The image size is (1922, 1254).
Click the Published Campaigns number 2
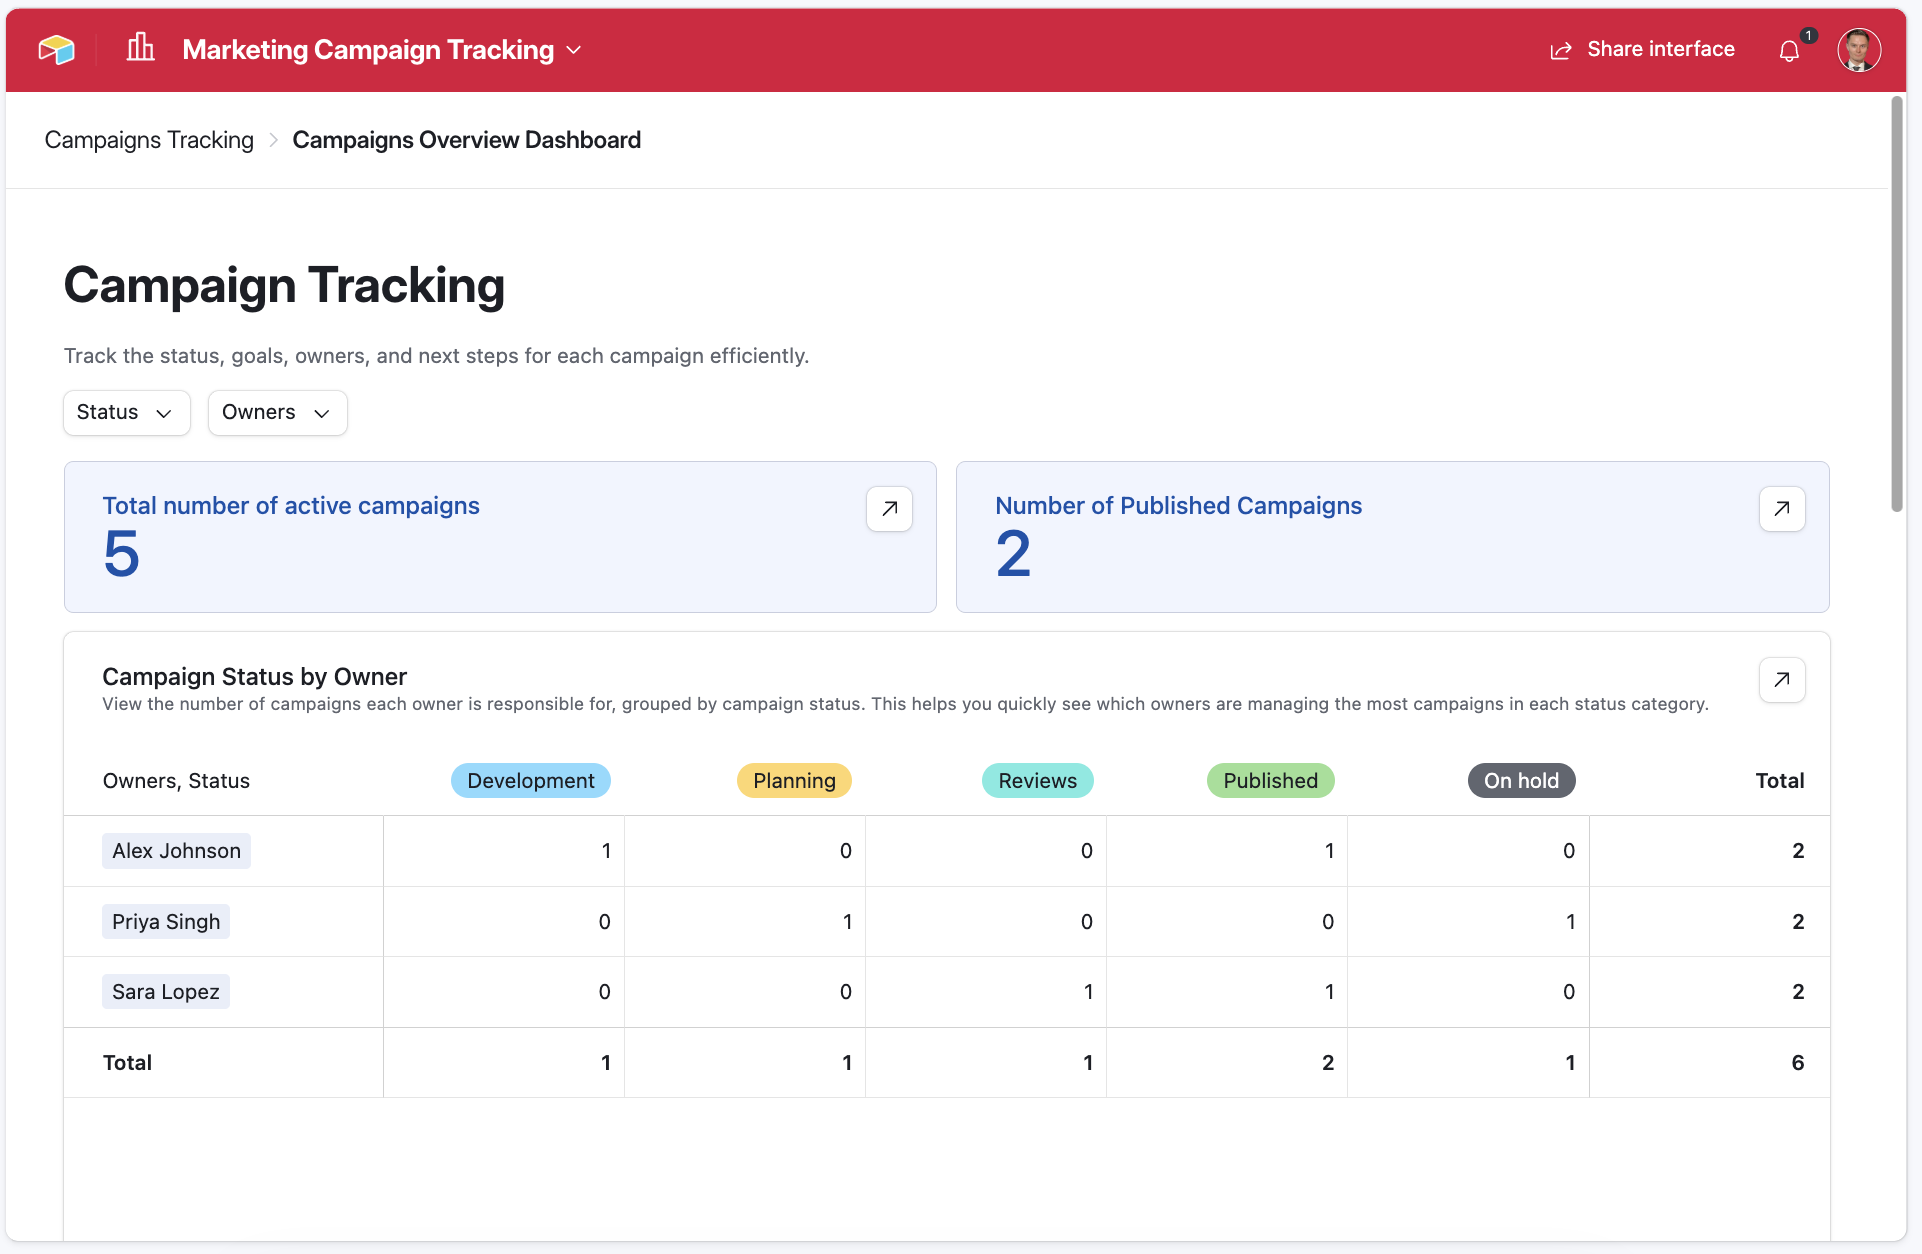1013,554
